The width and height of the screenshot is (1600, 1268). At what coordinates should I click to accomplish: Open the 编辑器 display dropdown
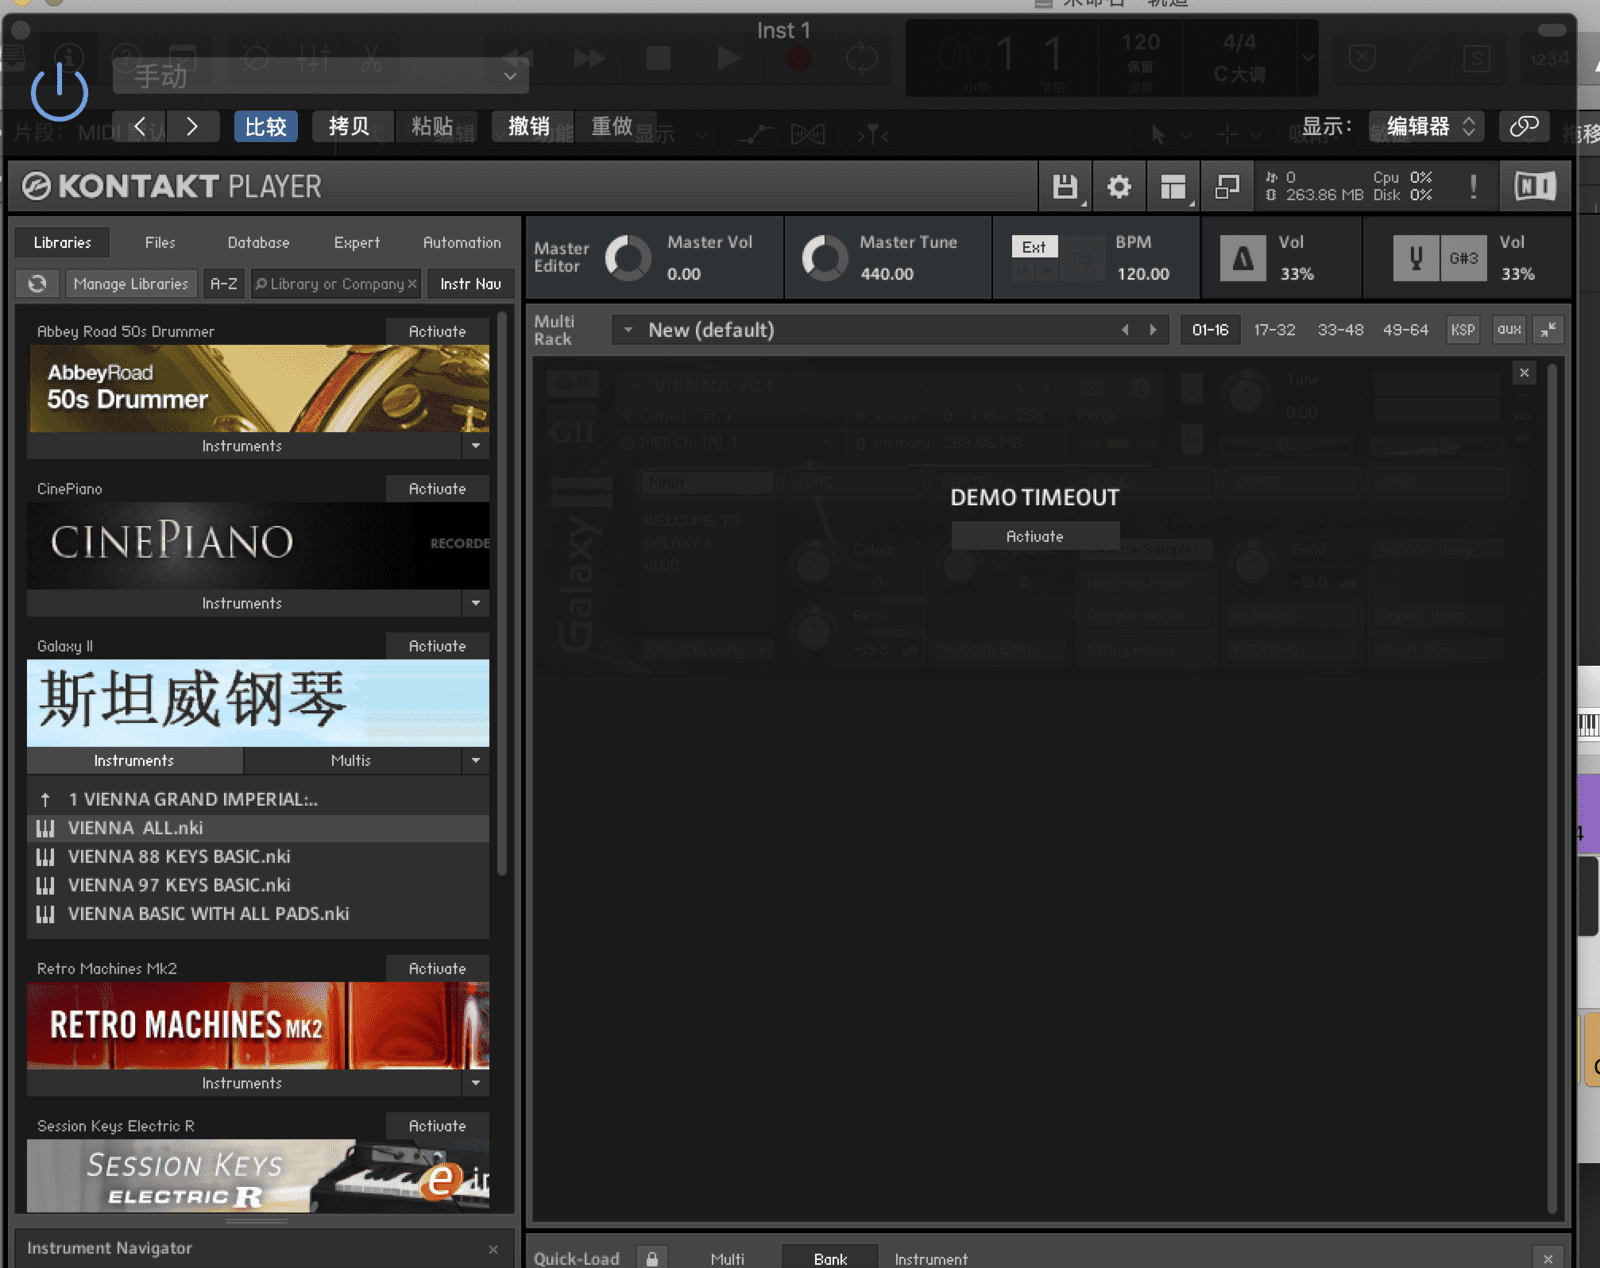(x=1426, y=126)
